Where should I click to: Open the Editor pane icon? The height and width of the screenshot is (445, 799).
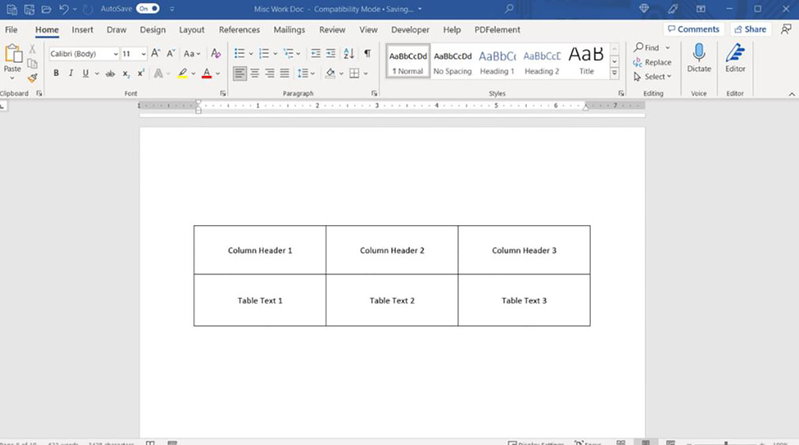click(735, 53)
